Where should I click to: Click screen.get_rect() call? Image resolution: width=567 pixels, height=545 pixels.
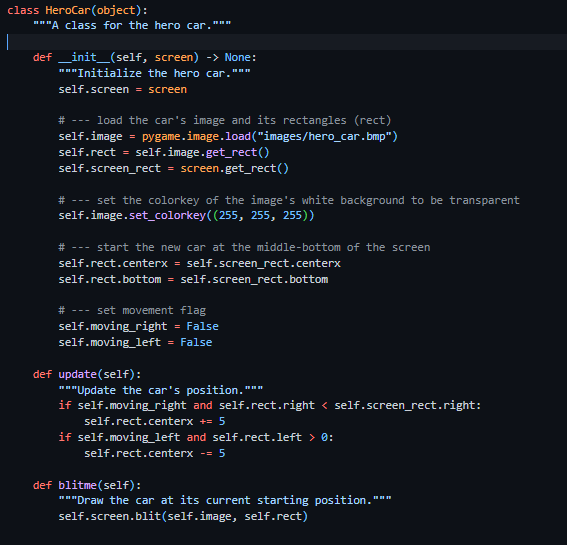(x=234, y=168)
